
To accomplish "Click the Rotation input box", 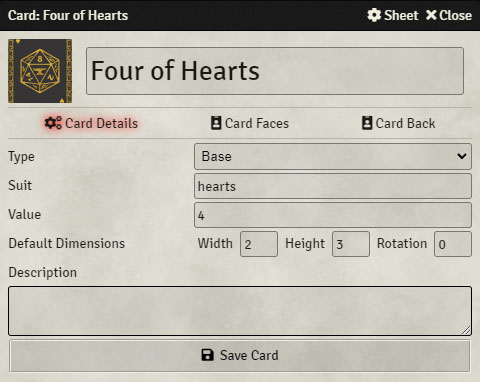I will [x=453, y=244].
